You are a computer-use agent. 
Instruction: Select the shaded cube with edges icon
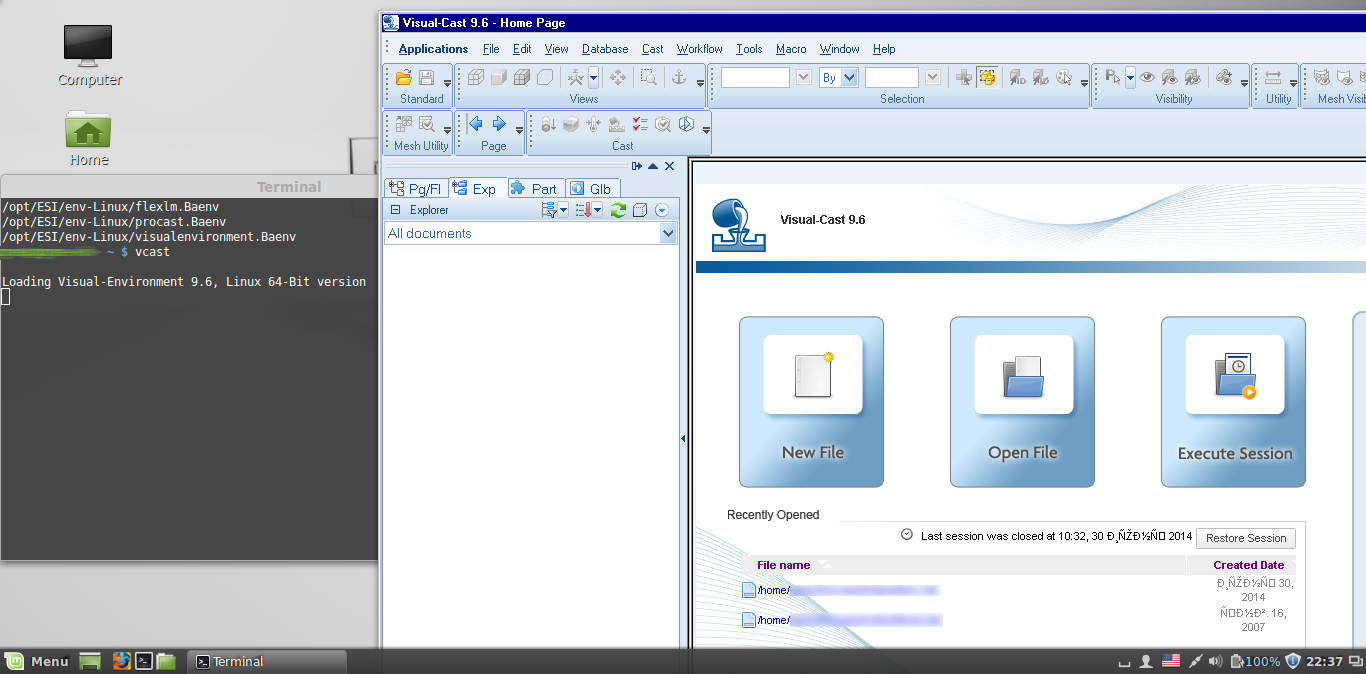coord(522,77)
